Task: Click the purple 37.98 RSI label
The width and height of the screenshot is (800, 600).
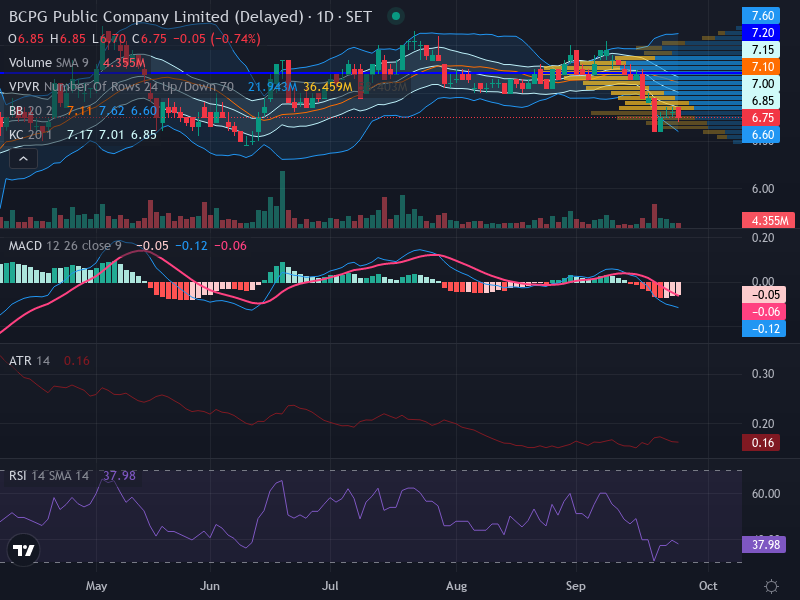Action: point(764,544)
